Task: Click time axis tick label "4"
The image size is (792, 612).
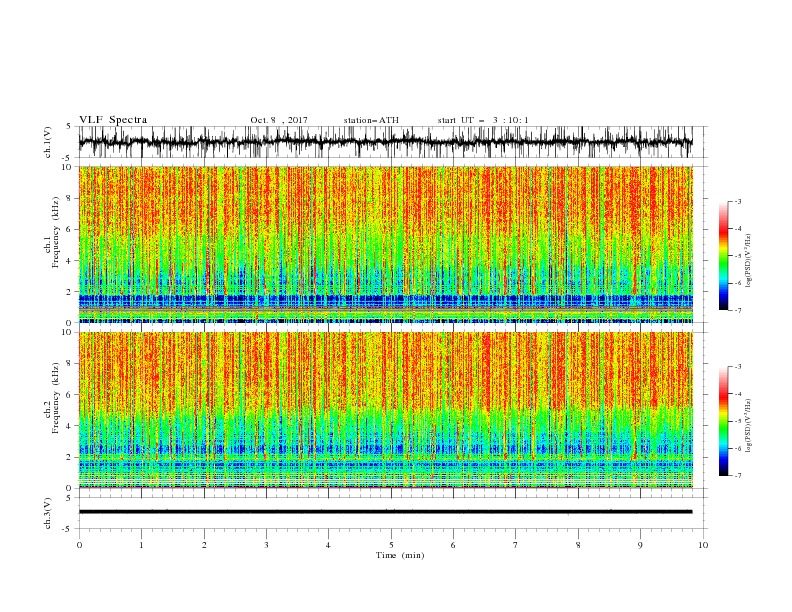Action: [328, 545]
